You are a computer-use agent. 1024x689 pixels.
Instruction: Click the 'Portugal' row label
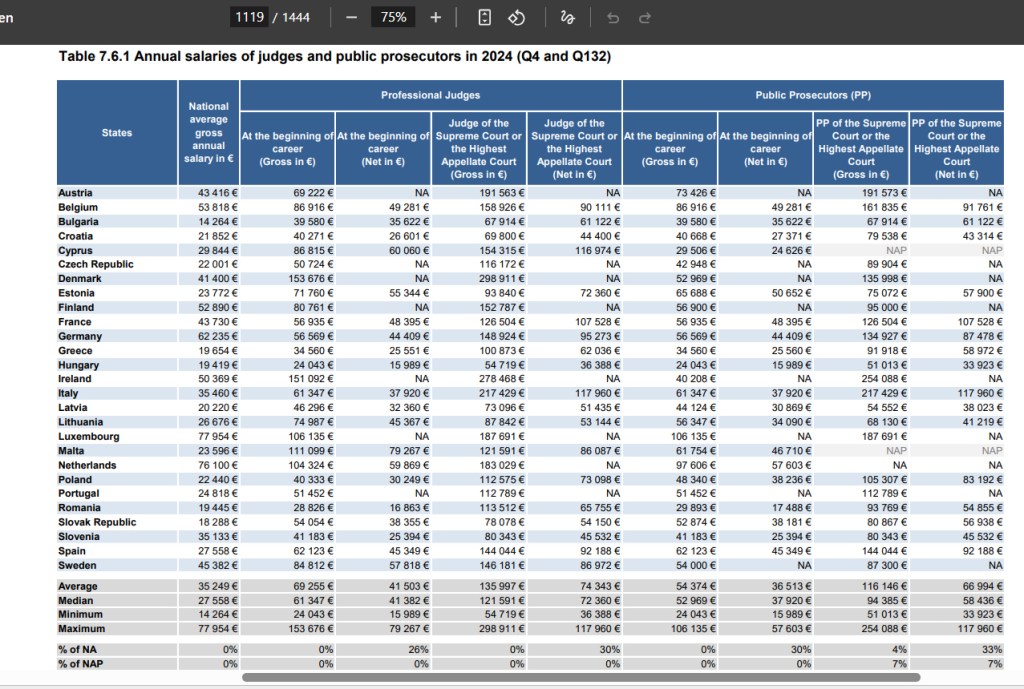(x=78, y=493)
